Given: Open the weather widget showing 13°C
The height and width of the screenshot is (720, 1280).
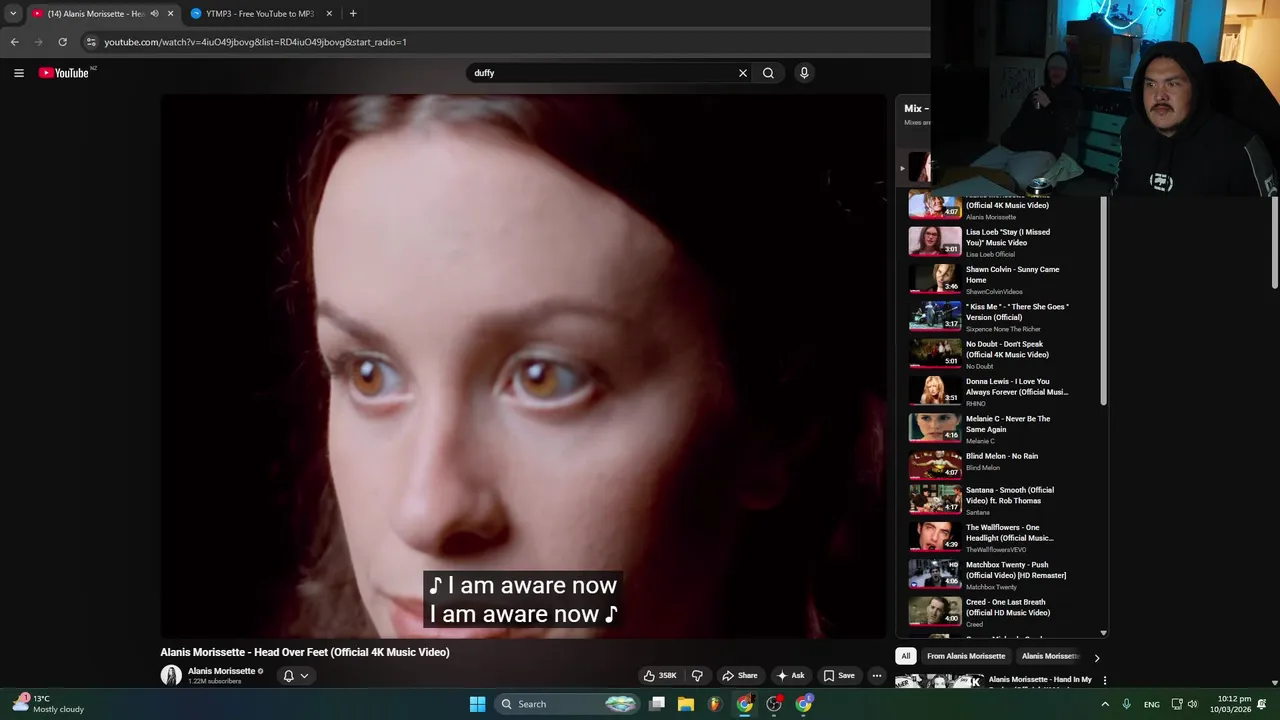Looking at the screenshot, I should [48, 704].
